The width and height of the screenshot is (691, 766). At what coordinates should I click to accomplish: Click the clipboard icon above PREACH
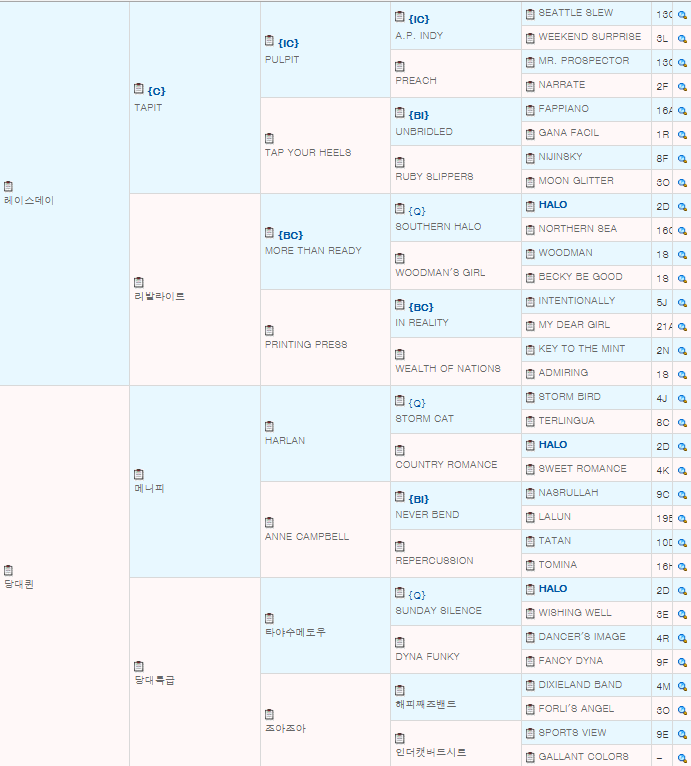399,66
